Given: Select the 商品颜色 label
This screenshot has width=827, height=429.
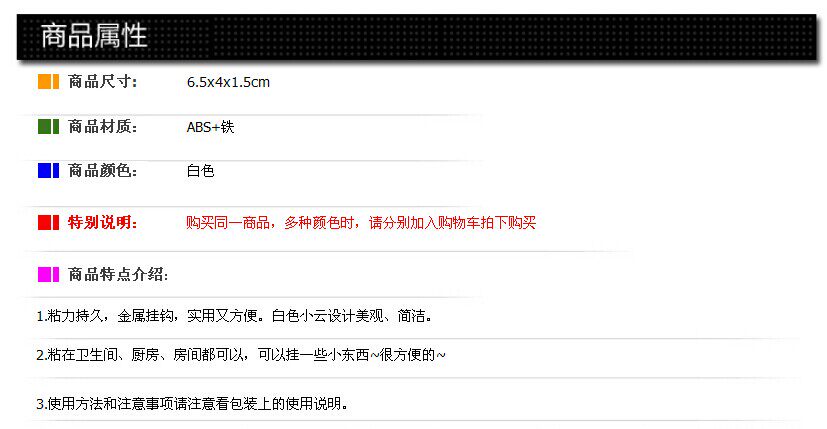Looking at the screenshot, I should coord(103,170).
